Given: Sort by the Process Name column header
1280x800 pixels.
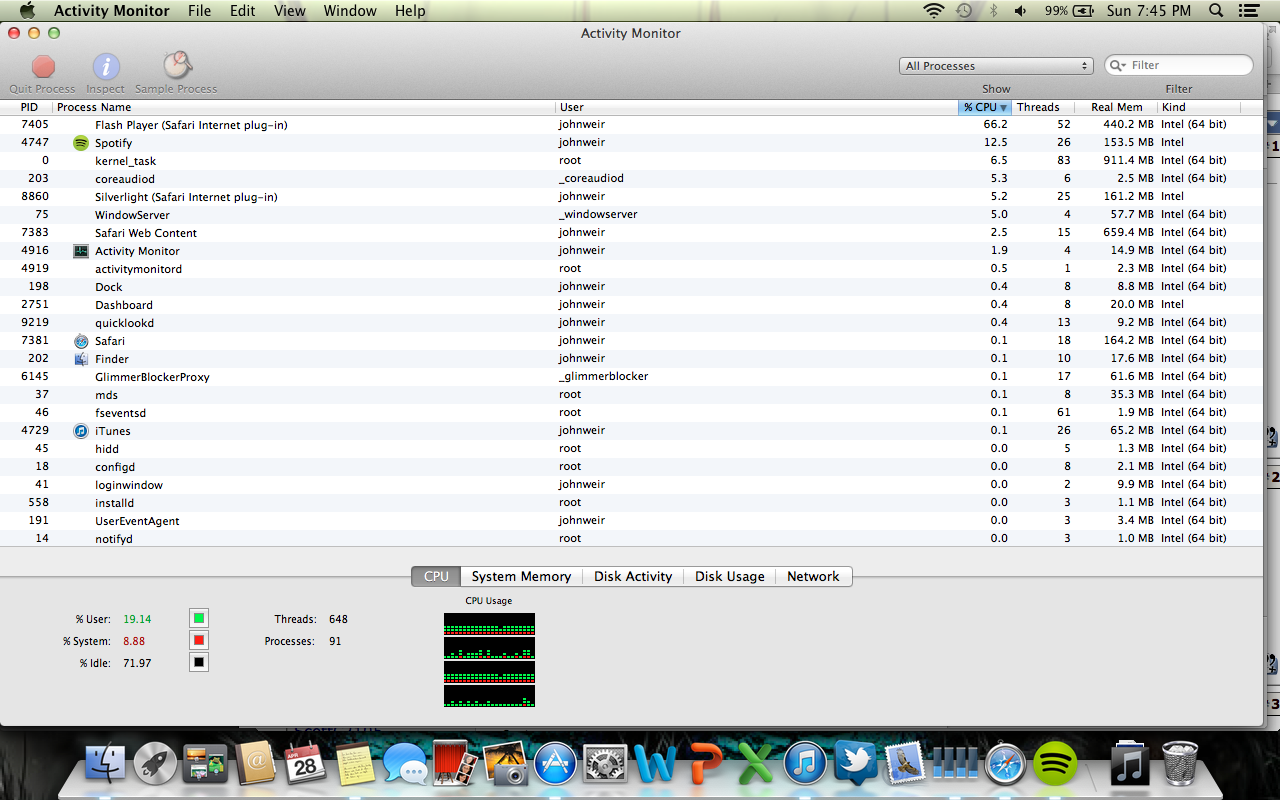Looking at the screenshot, I should [x=305, y=107].
